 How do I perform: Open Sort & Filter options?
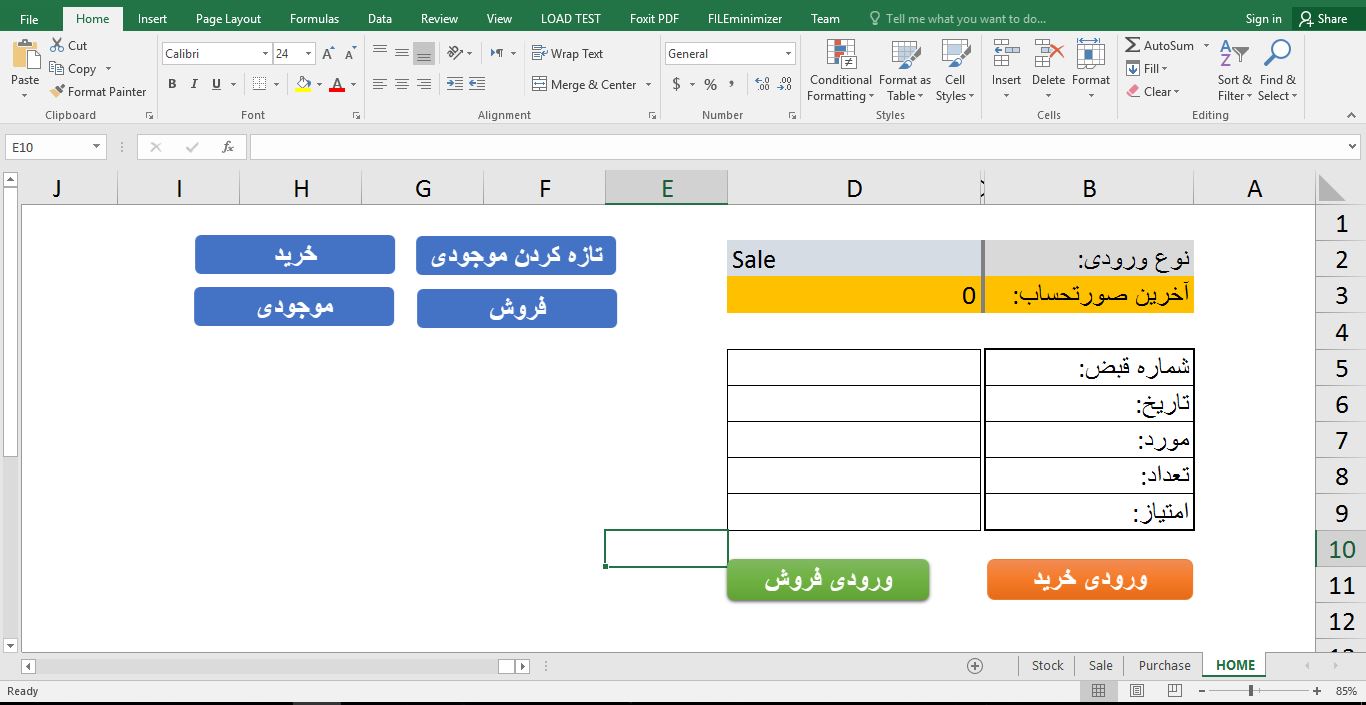(x=1234, y=71)
